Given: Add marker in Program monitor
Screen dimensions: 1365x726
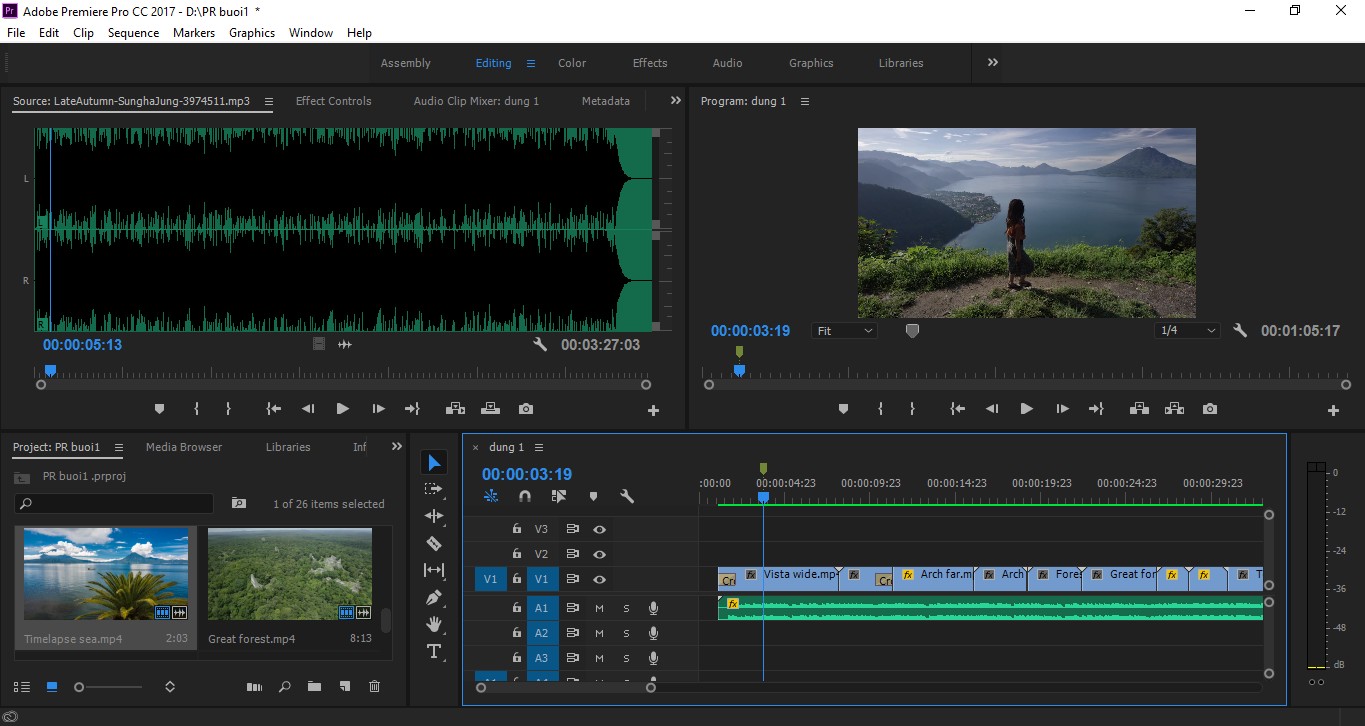Looking at the screenshot, I should click(843, 409).
